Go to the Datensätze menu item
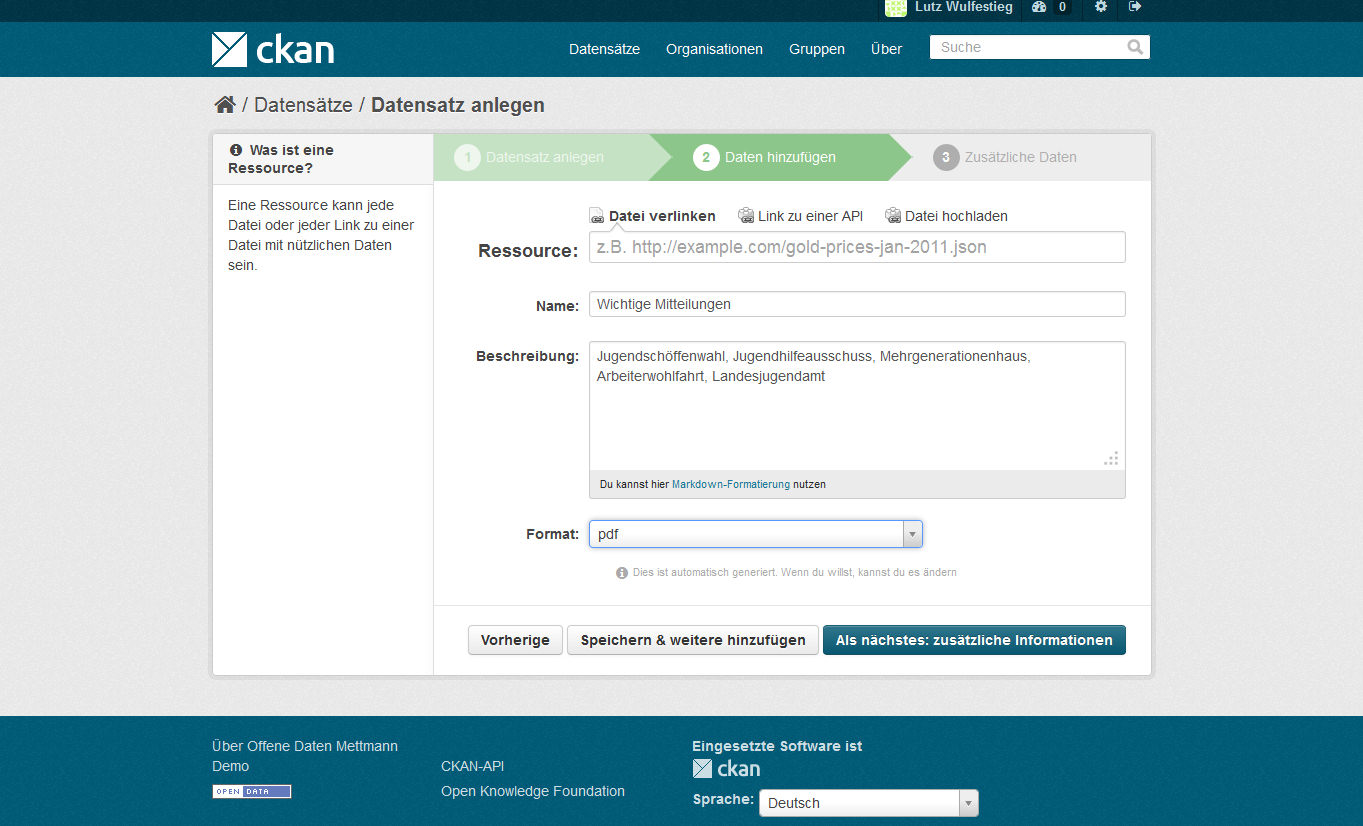Viewport: 1363px width, 826px height. 604,49
